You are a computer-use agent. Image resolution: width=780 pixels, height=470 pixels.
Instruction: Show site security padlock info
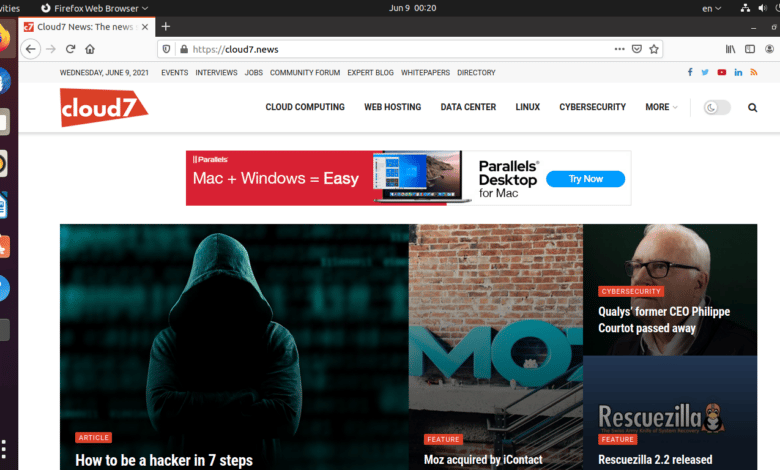coord(184,49)
